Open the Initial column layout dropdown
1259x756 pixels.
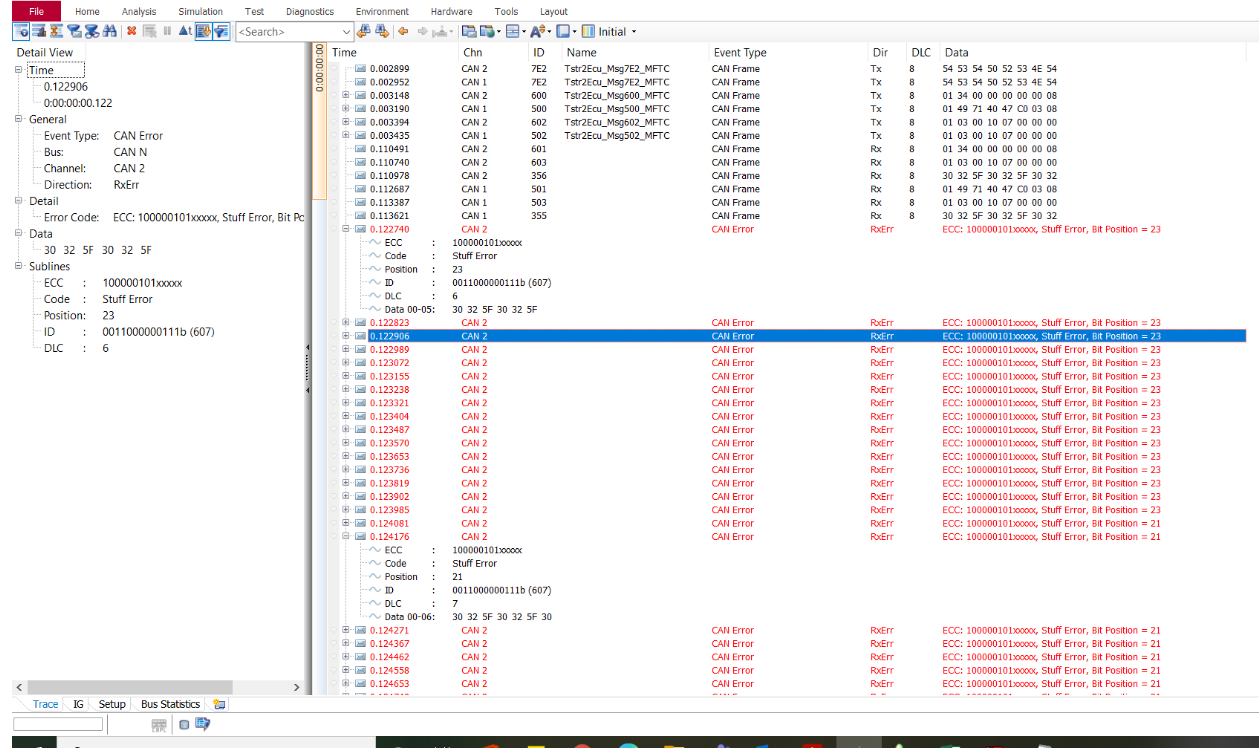coord(633,32)
